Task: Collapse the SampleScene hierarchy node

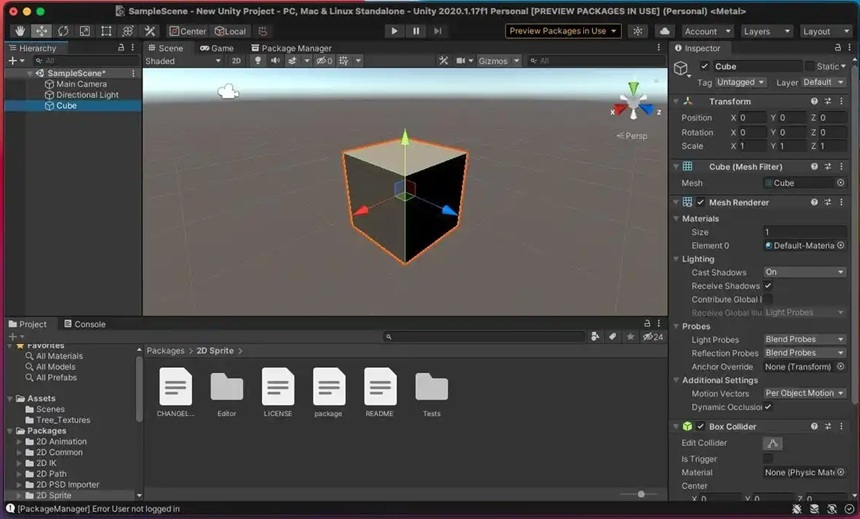Action: click(29, 73)
